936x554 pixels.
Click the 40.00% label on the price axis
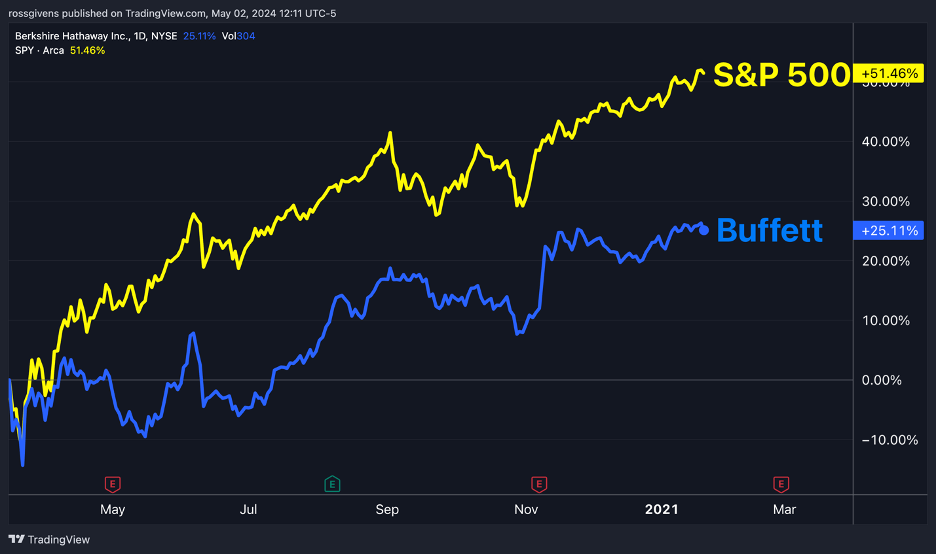(886, 141)
